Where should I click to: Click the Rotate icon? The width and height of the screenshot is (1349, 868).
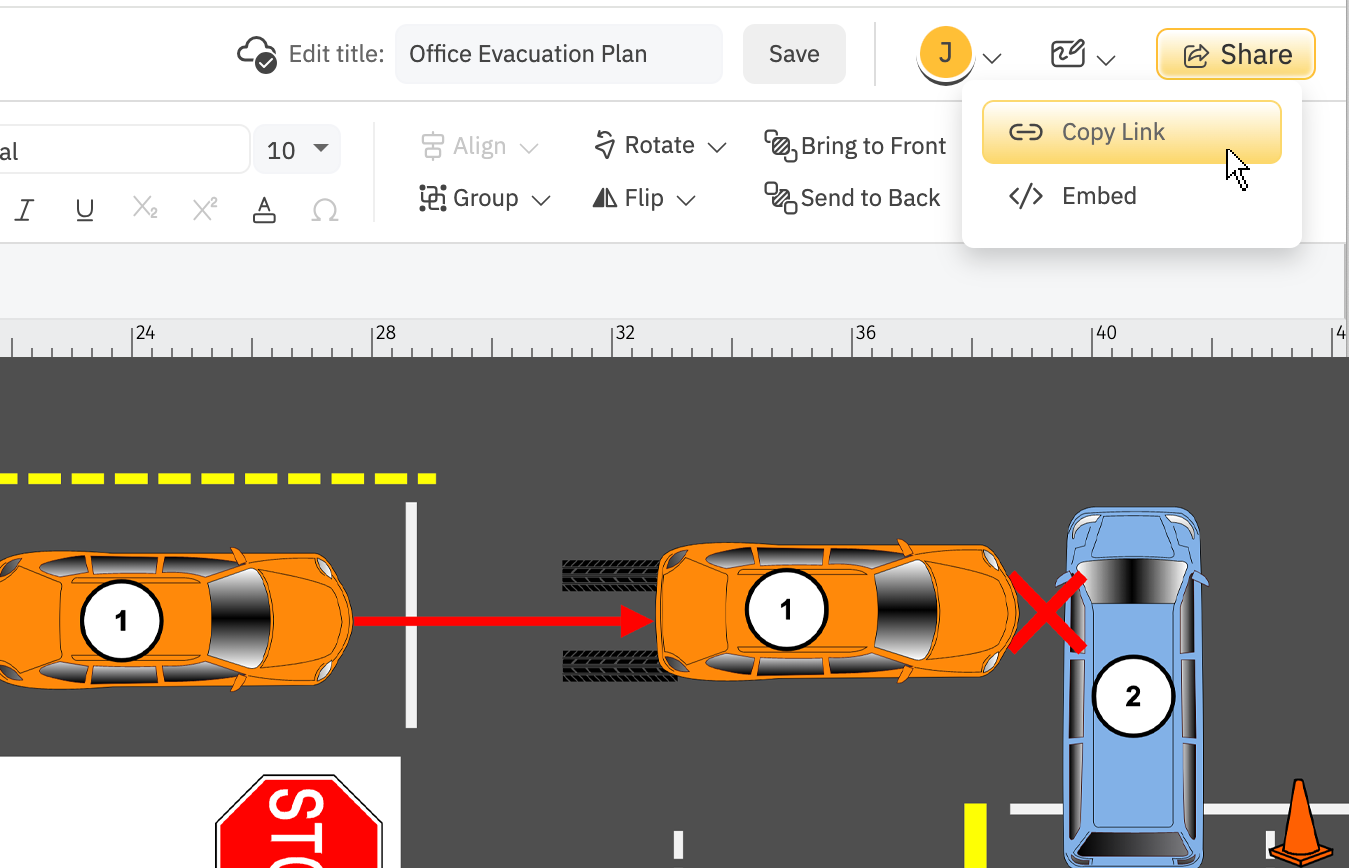tap(604, 144)
